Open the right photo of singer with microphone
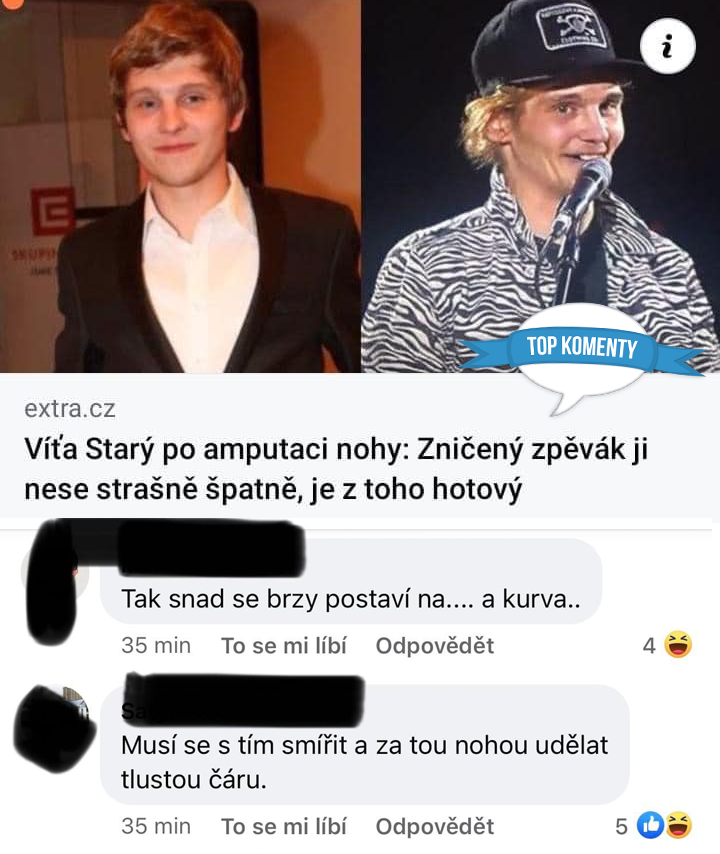The height and width of the screenshot is (854, 720). tap(540, 186)
